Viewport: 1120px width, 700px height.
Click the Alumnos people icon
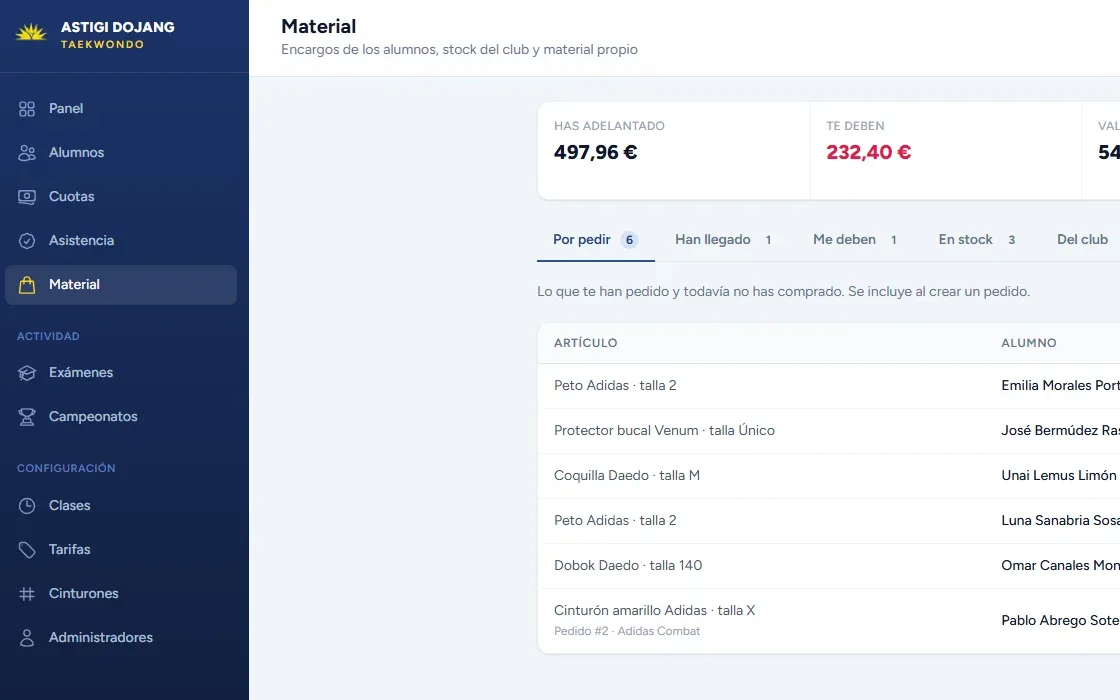(x=26, y=153)
